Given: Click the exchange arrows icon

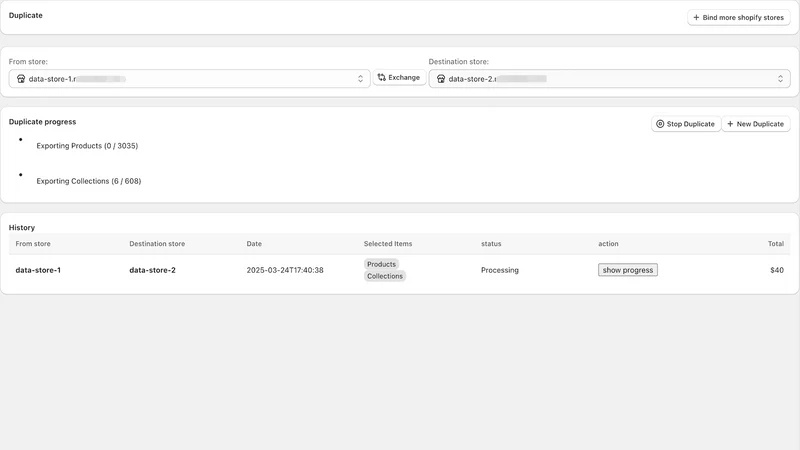Looking at the screenshot, I should click(382, 78).
